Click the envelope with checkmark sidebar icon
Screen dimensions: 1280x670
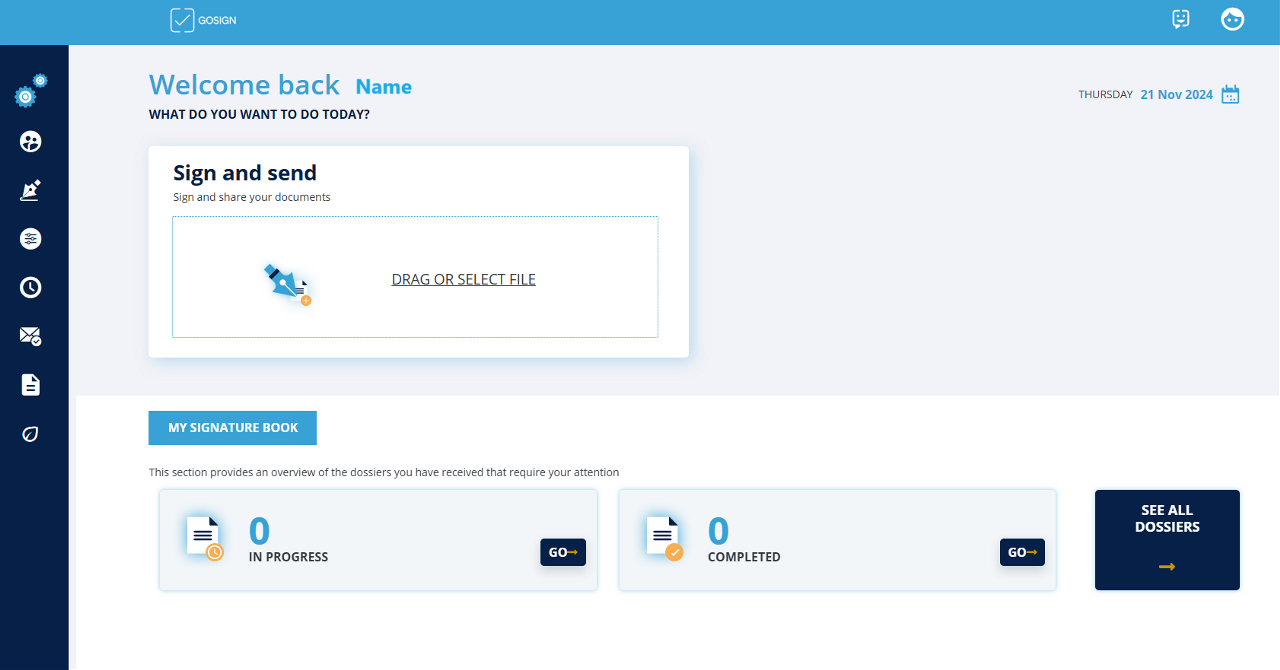pyautogui.click(x=31, y=336)
